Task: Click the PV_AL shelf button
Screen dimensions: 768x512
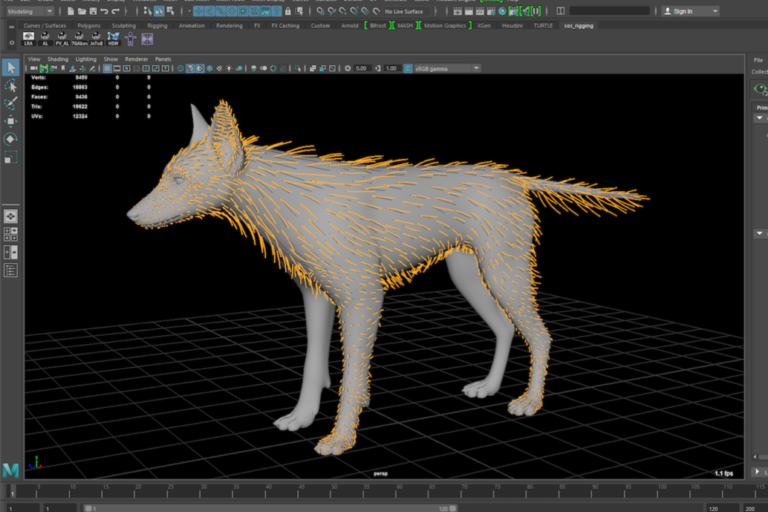Action: [62, 39]
